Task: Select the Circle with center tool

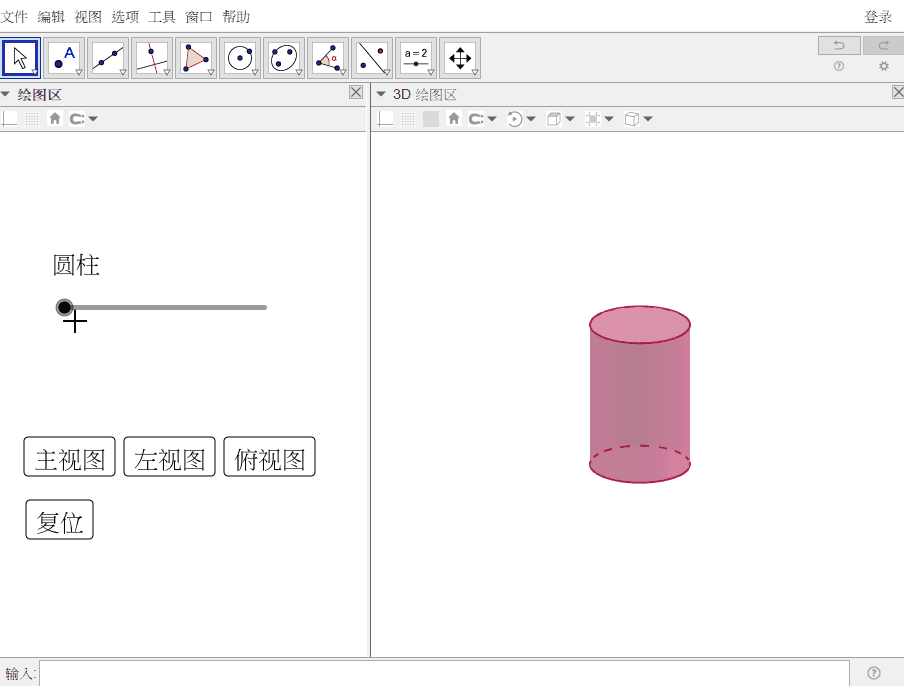Action: pyautogui.click(x=240, y=58)
